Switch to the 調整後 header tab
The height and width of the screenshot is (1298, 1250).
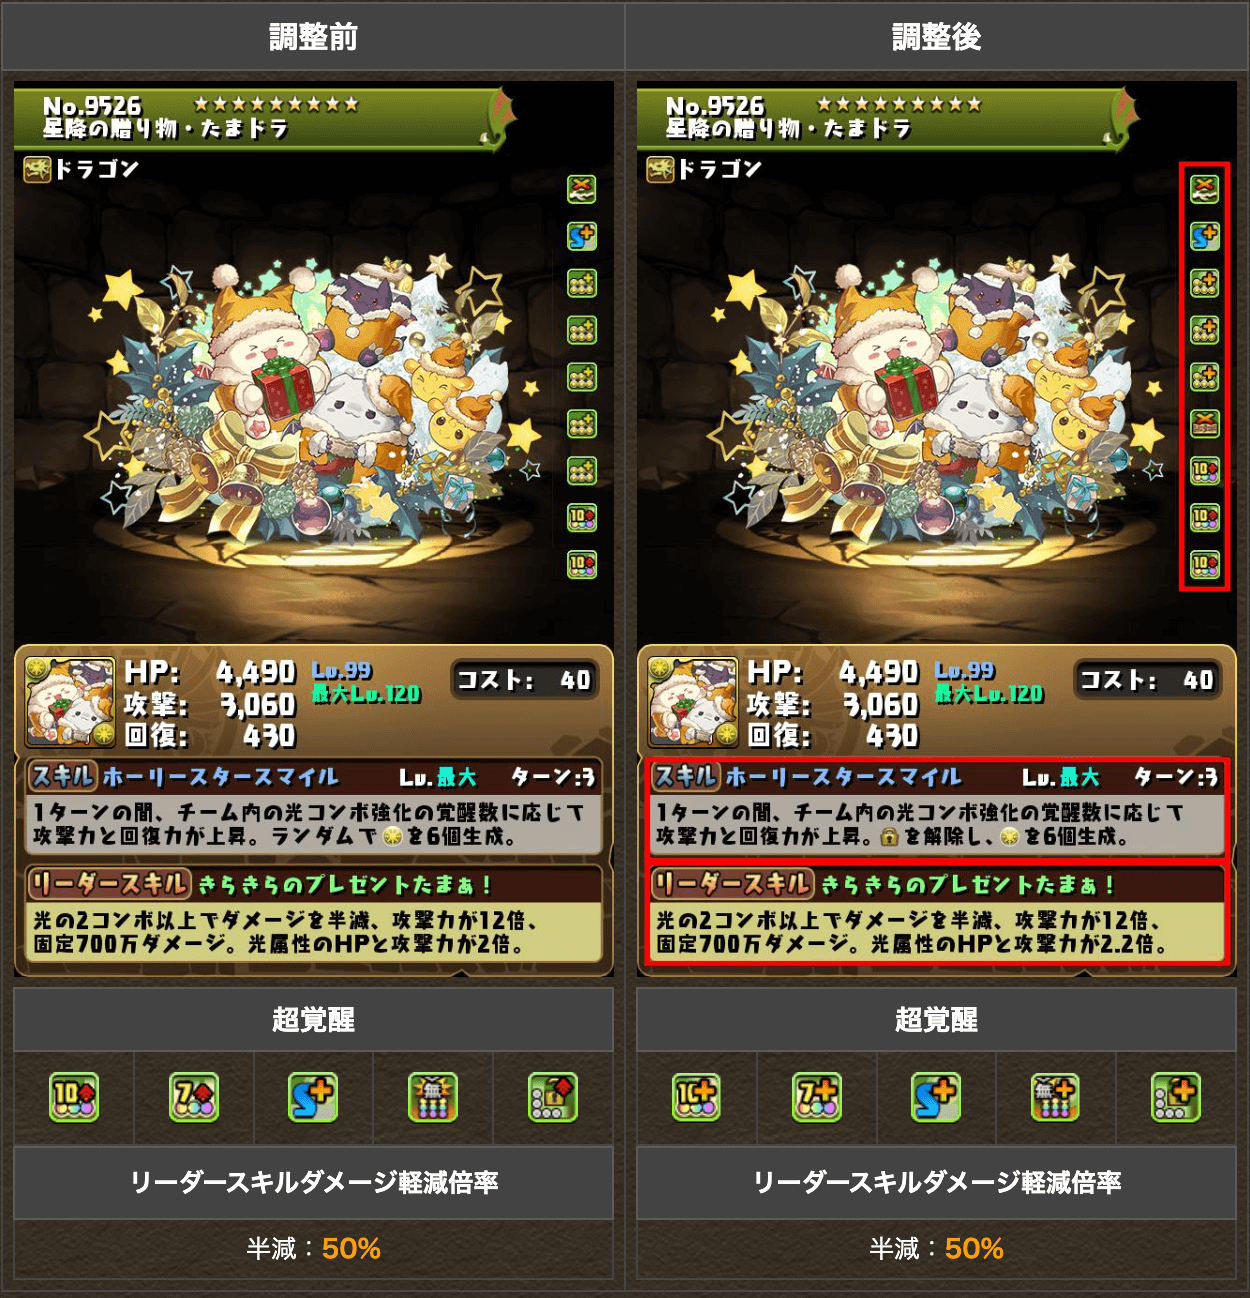(937, 36)
